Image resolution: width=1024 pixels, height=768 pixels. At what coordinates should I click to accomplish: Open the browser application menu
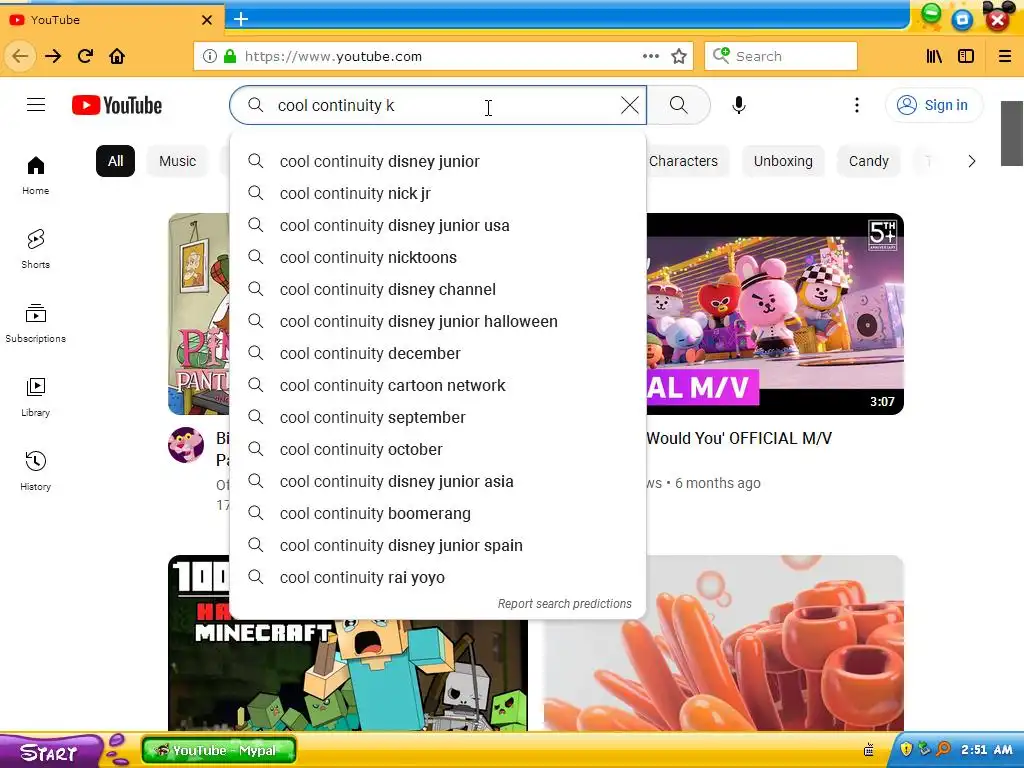pyautogui.click(x=1005, y=56)
